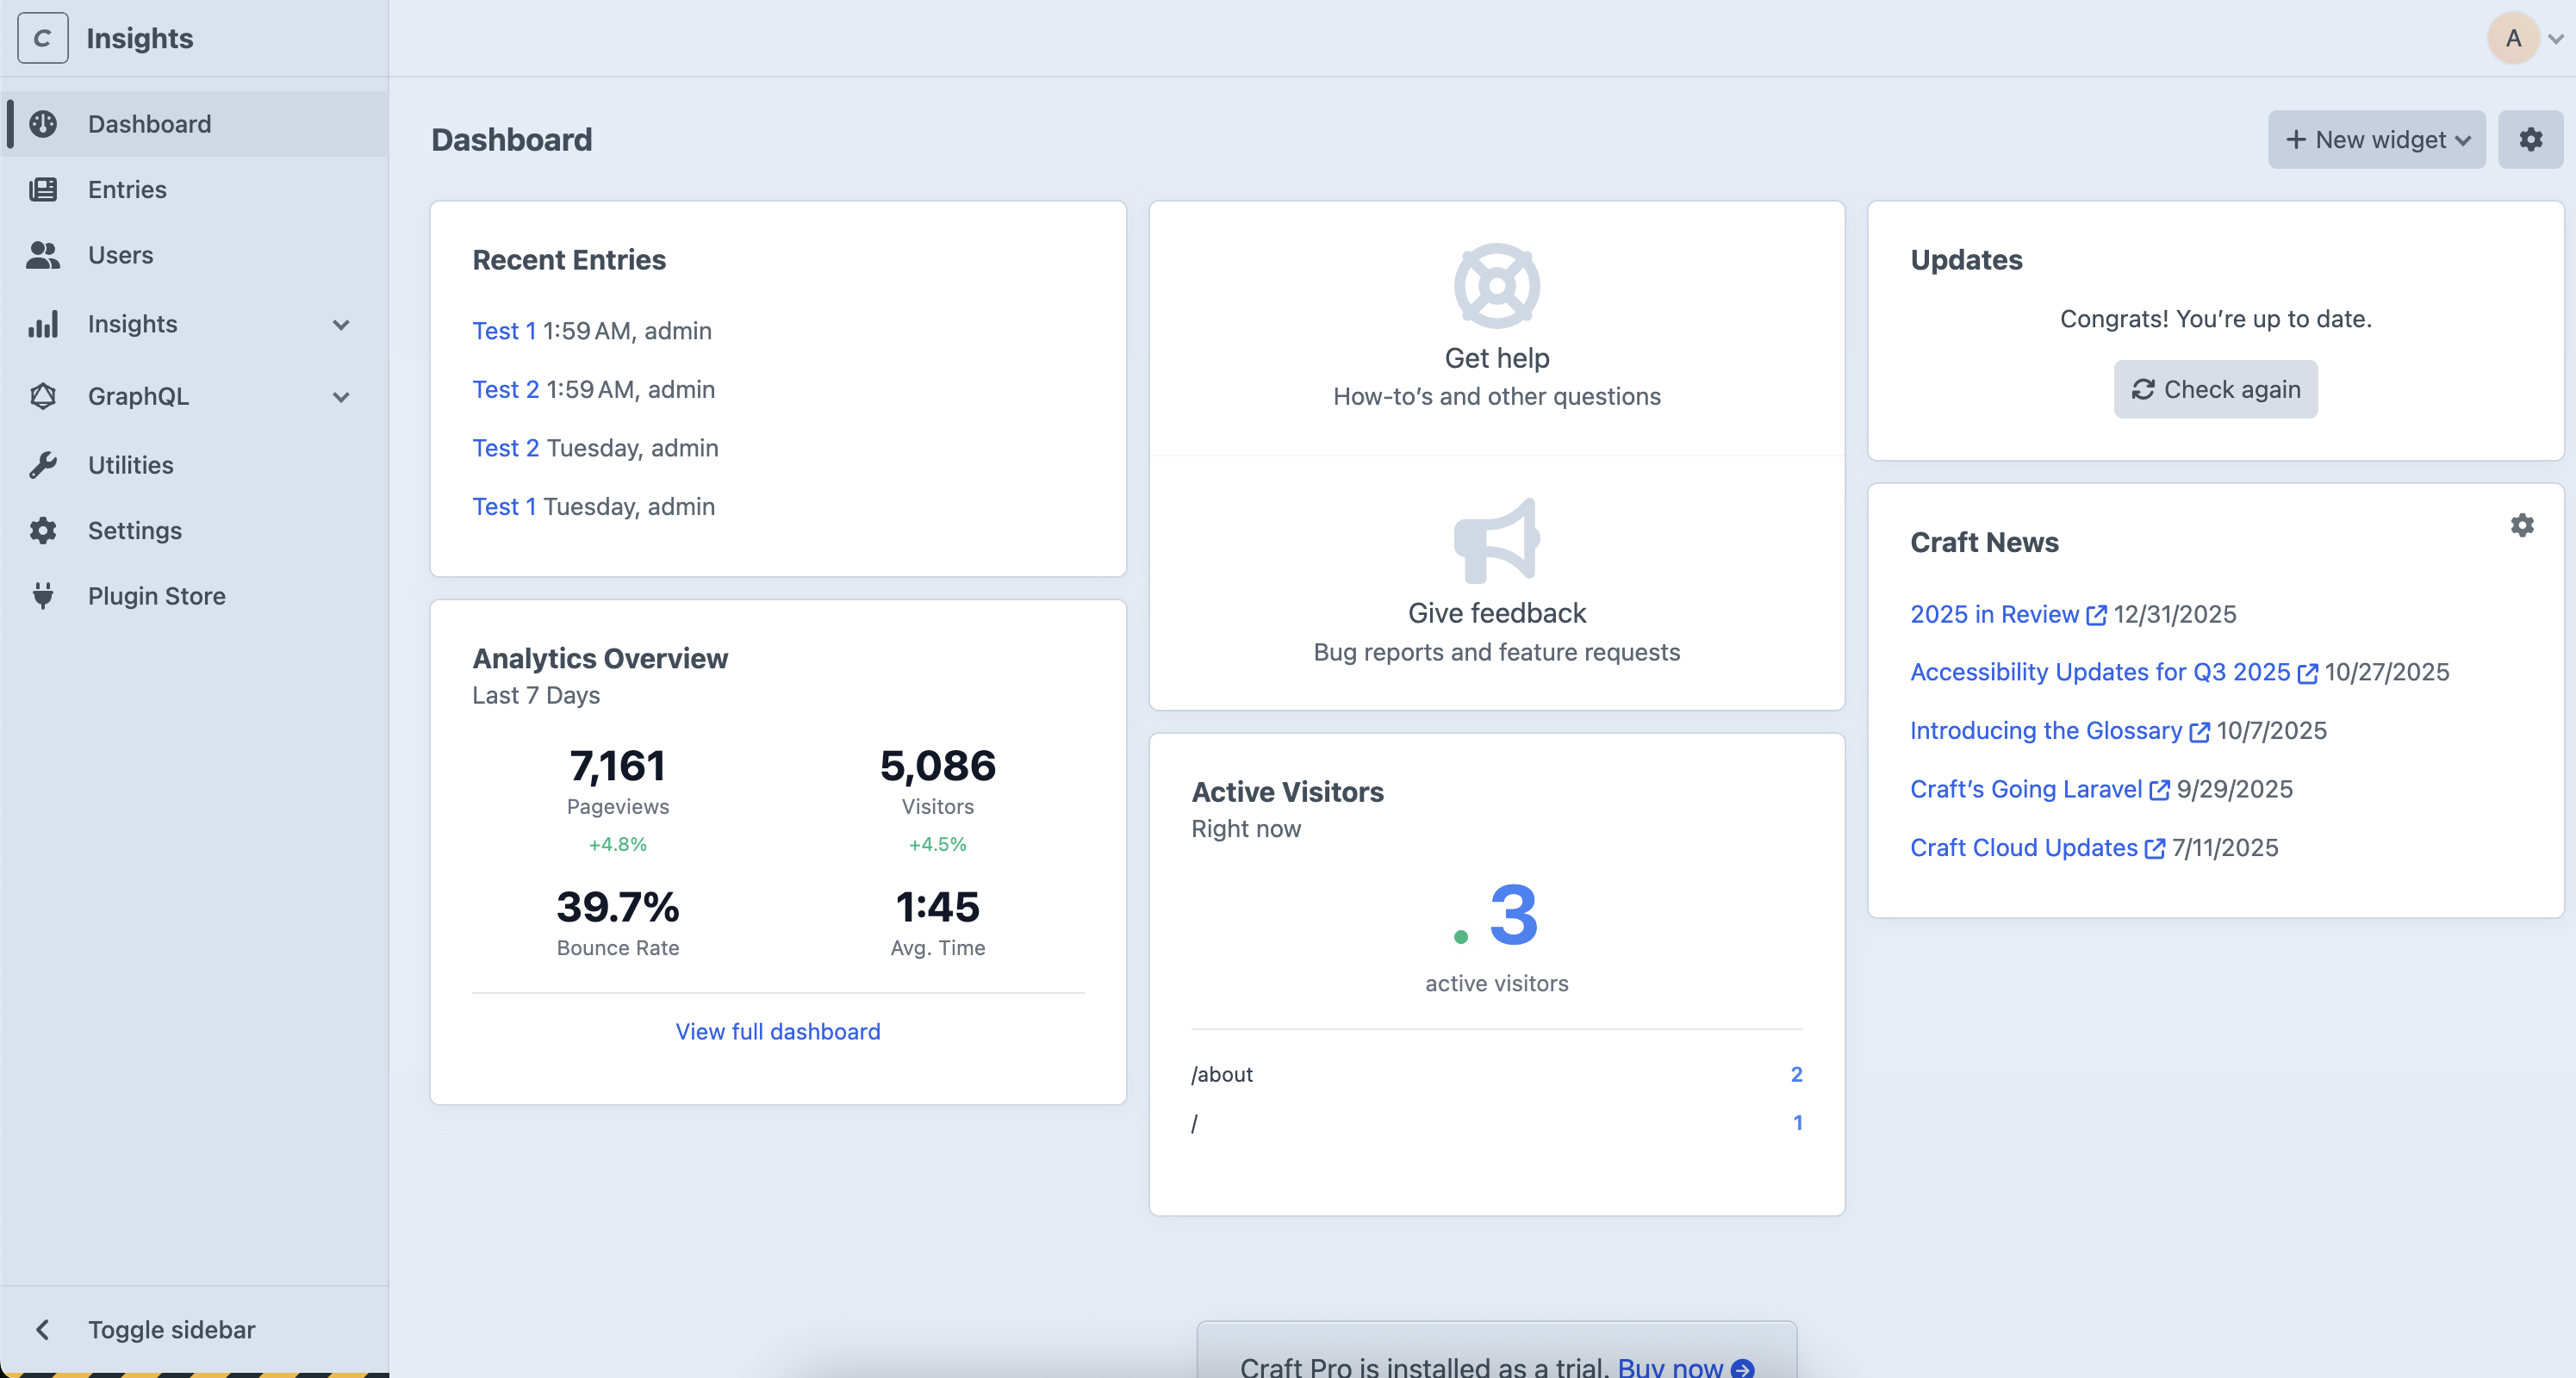Select the Utilities wrench icon
The width and height of the screenshot is (2576, 1378).
pos(44,464)
